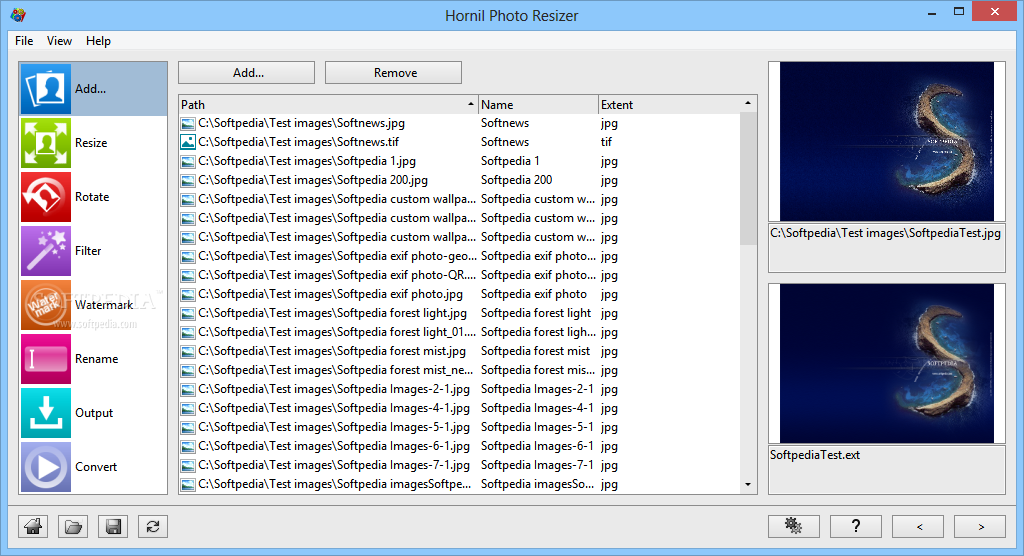Open the Convert step
The image size is (1024, 556).
[93, 467]
